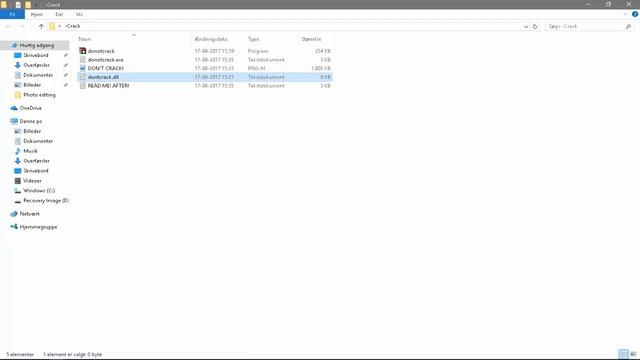
Task: Sort files by Navn column
Action: pos(85,39)
